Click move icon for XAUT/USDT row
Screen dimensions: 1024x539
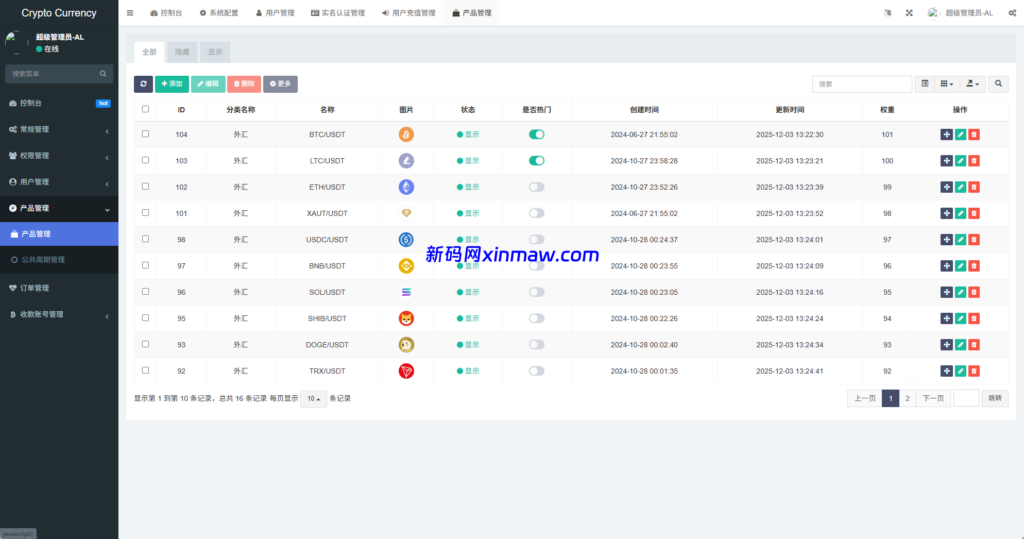click(946, 213)
